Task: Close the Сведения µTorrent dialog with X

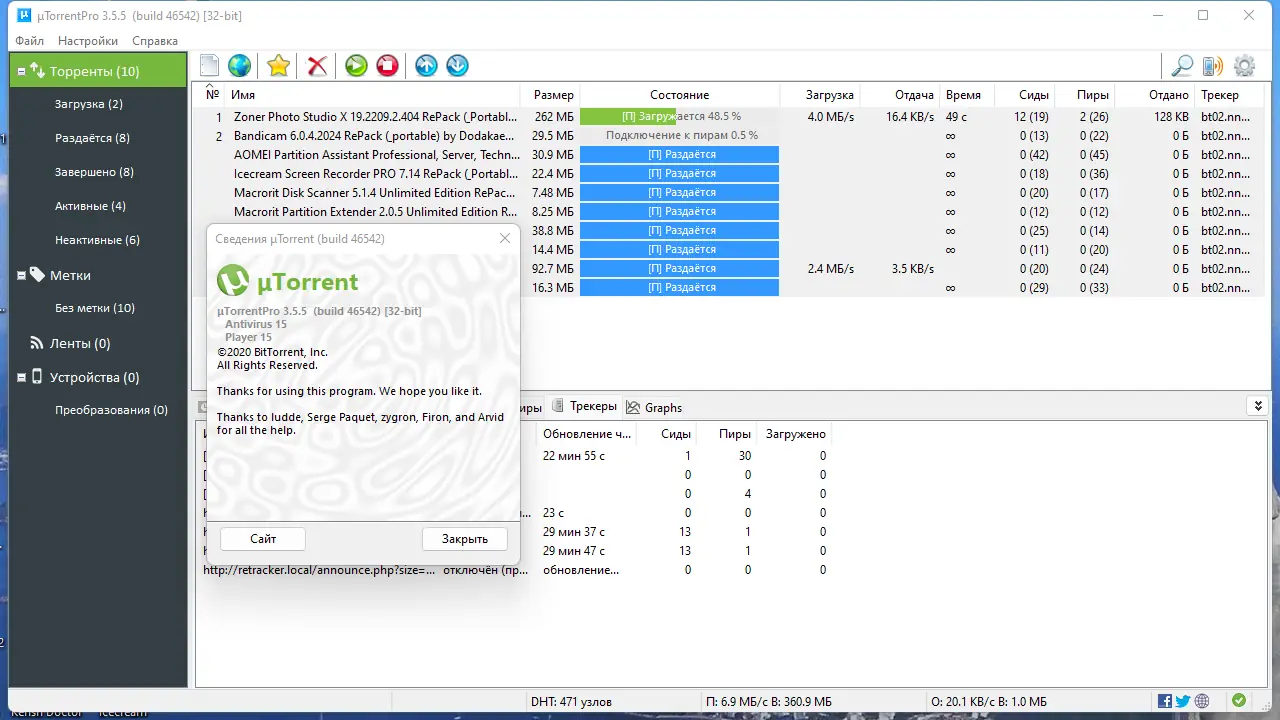Action: pyautogui.click(x=505, y=238)
